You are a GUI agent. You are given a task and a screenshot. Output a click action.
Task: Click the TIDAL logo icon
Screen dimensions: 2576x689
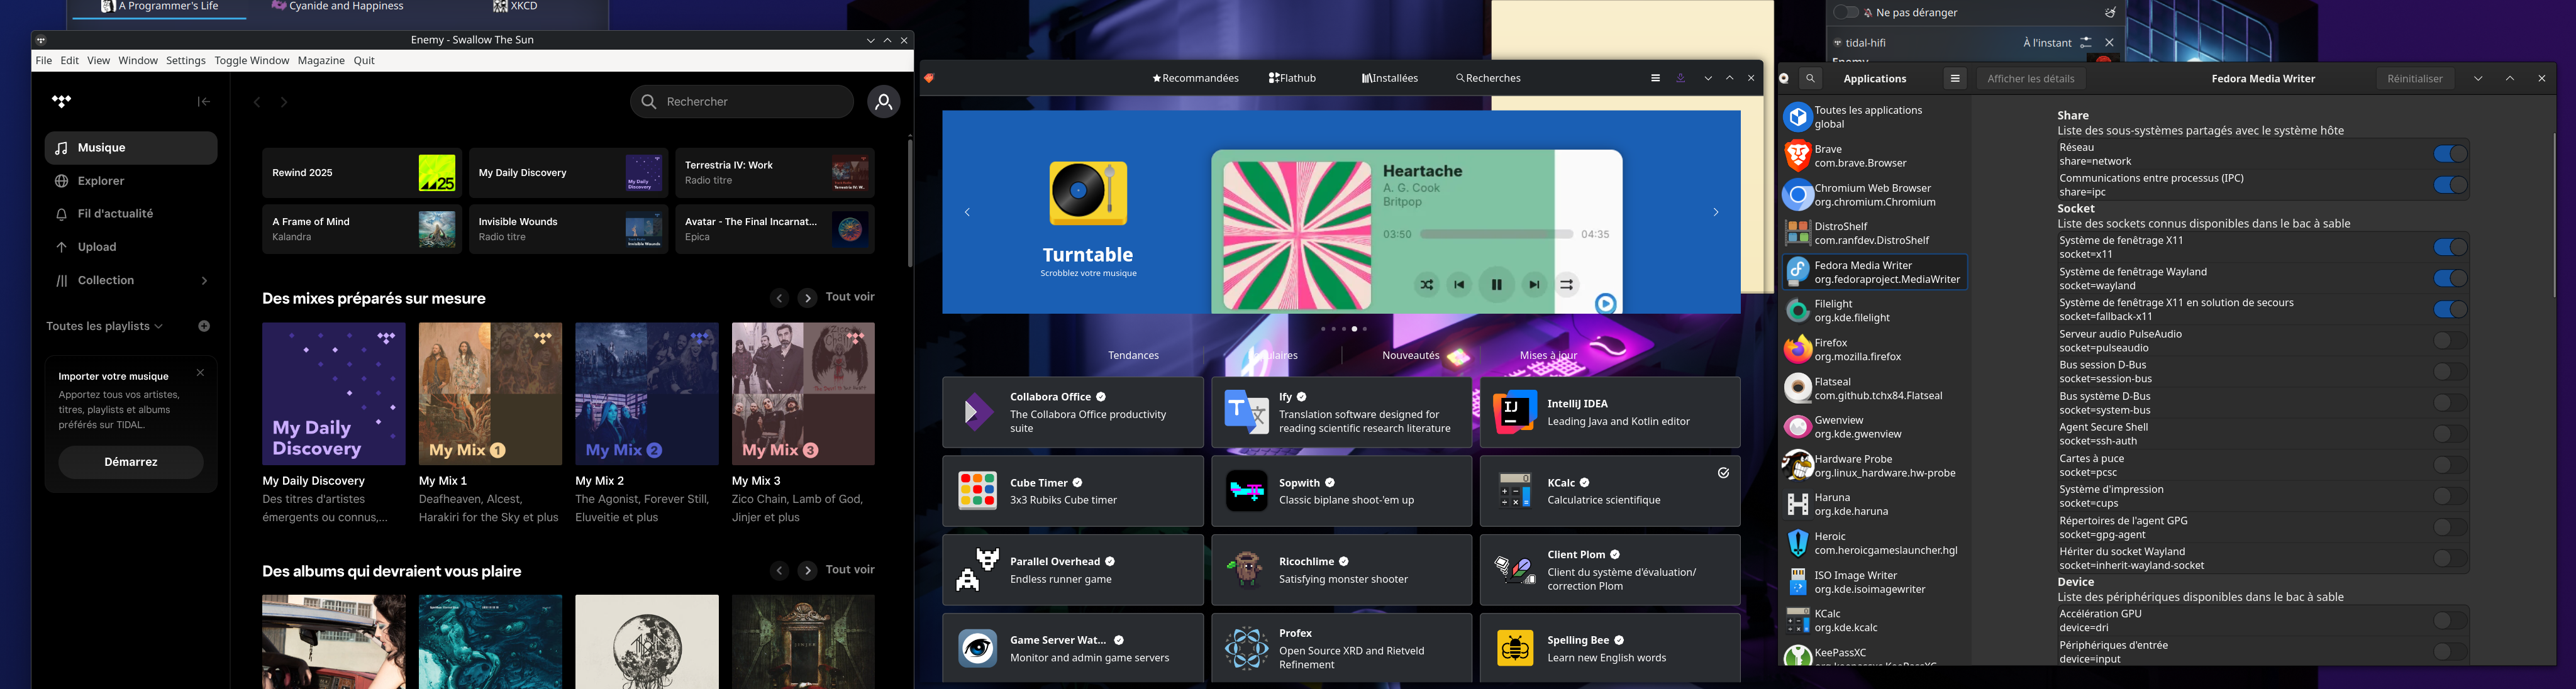point(62,101)
